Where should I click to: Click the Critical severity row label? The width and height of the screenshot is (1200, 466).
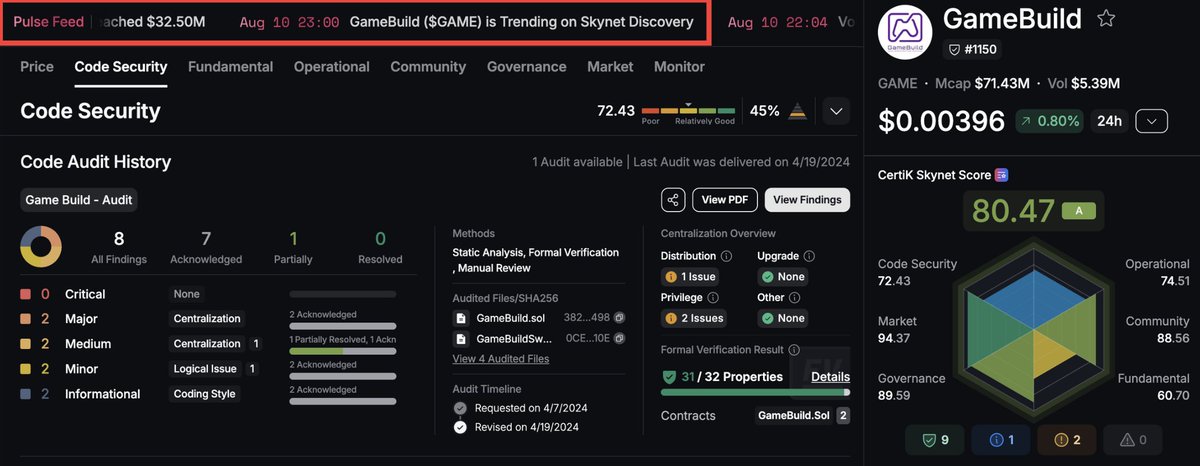tap(85, 294)
